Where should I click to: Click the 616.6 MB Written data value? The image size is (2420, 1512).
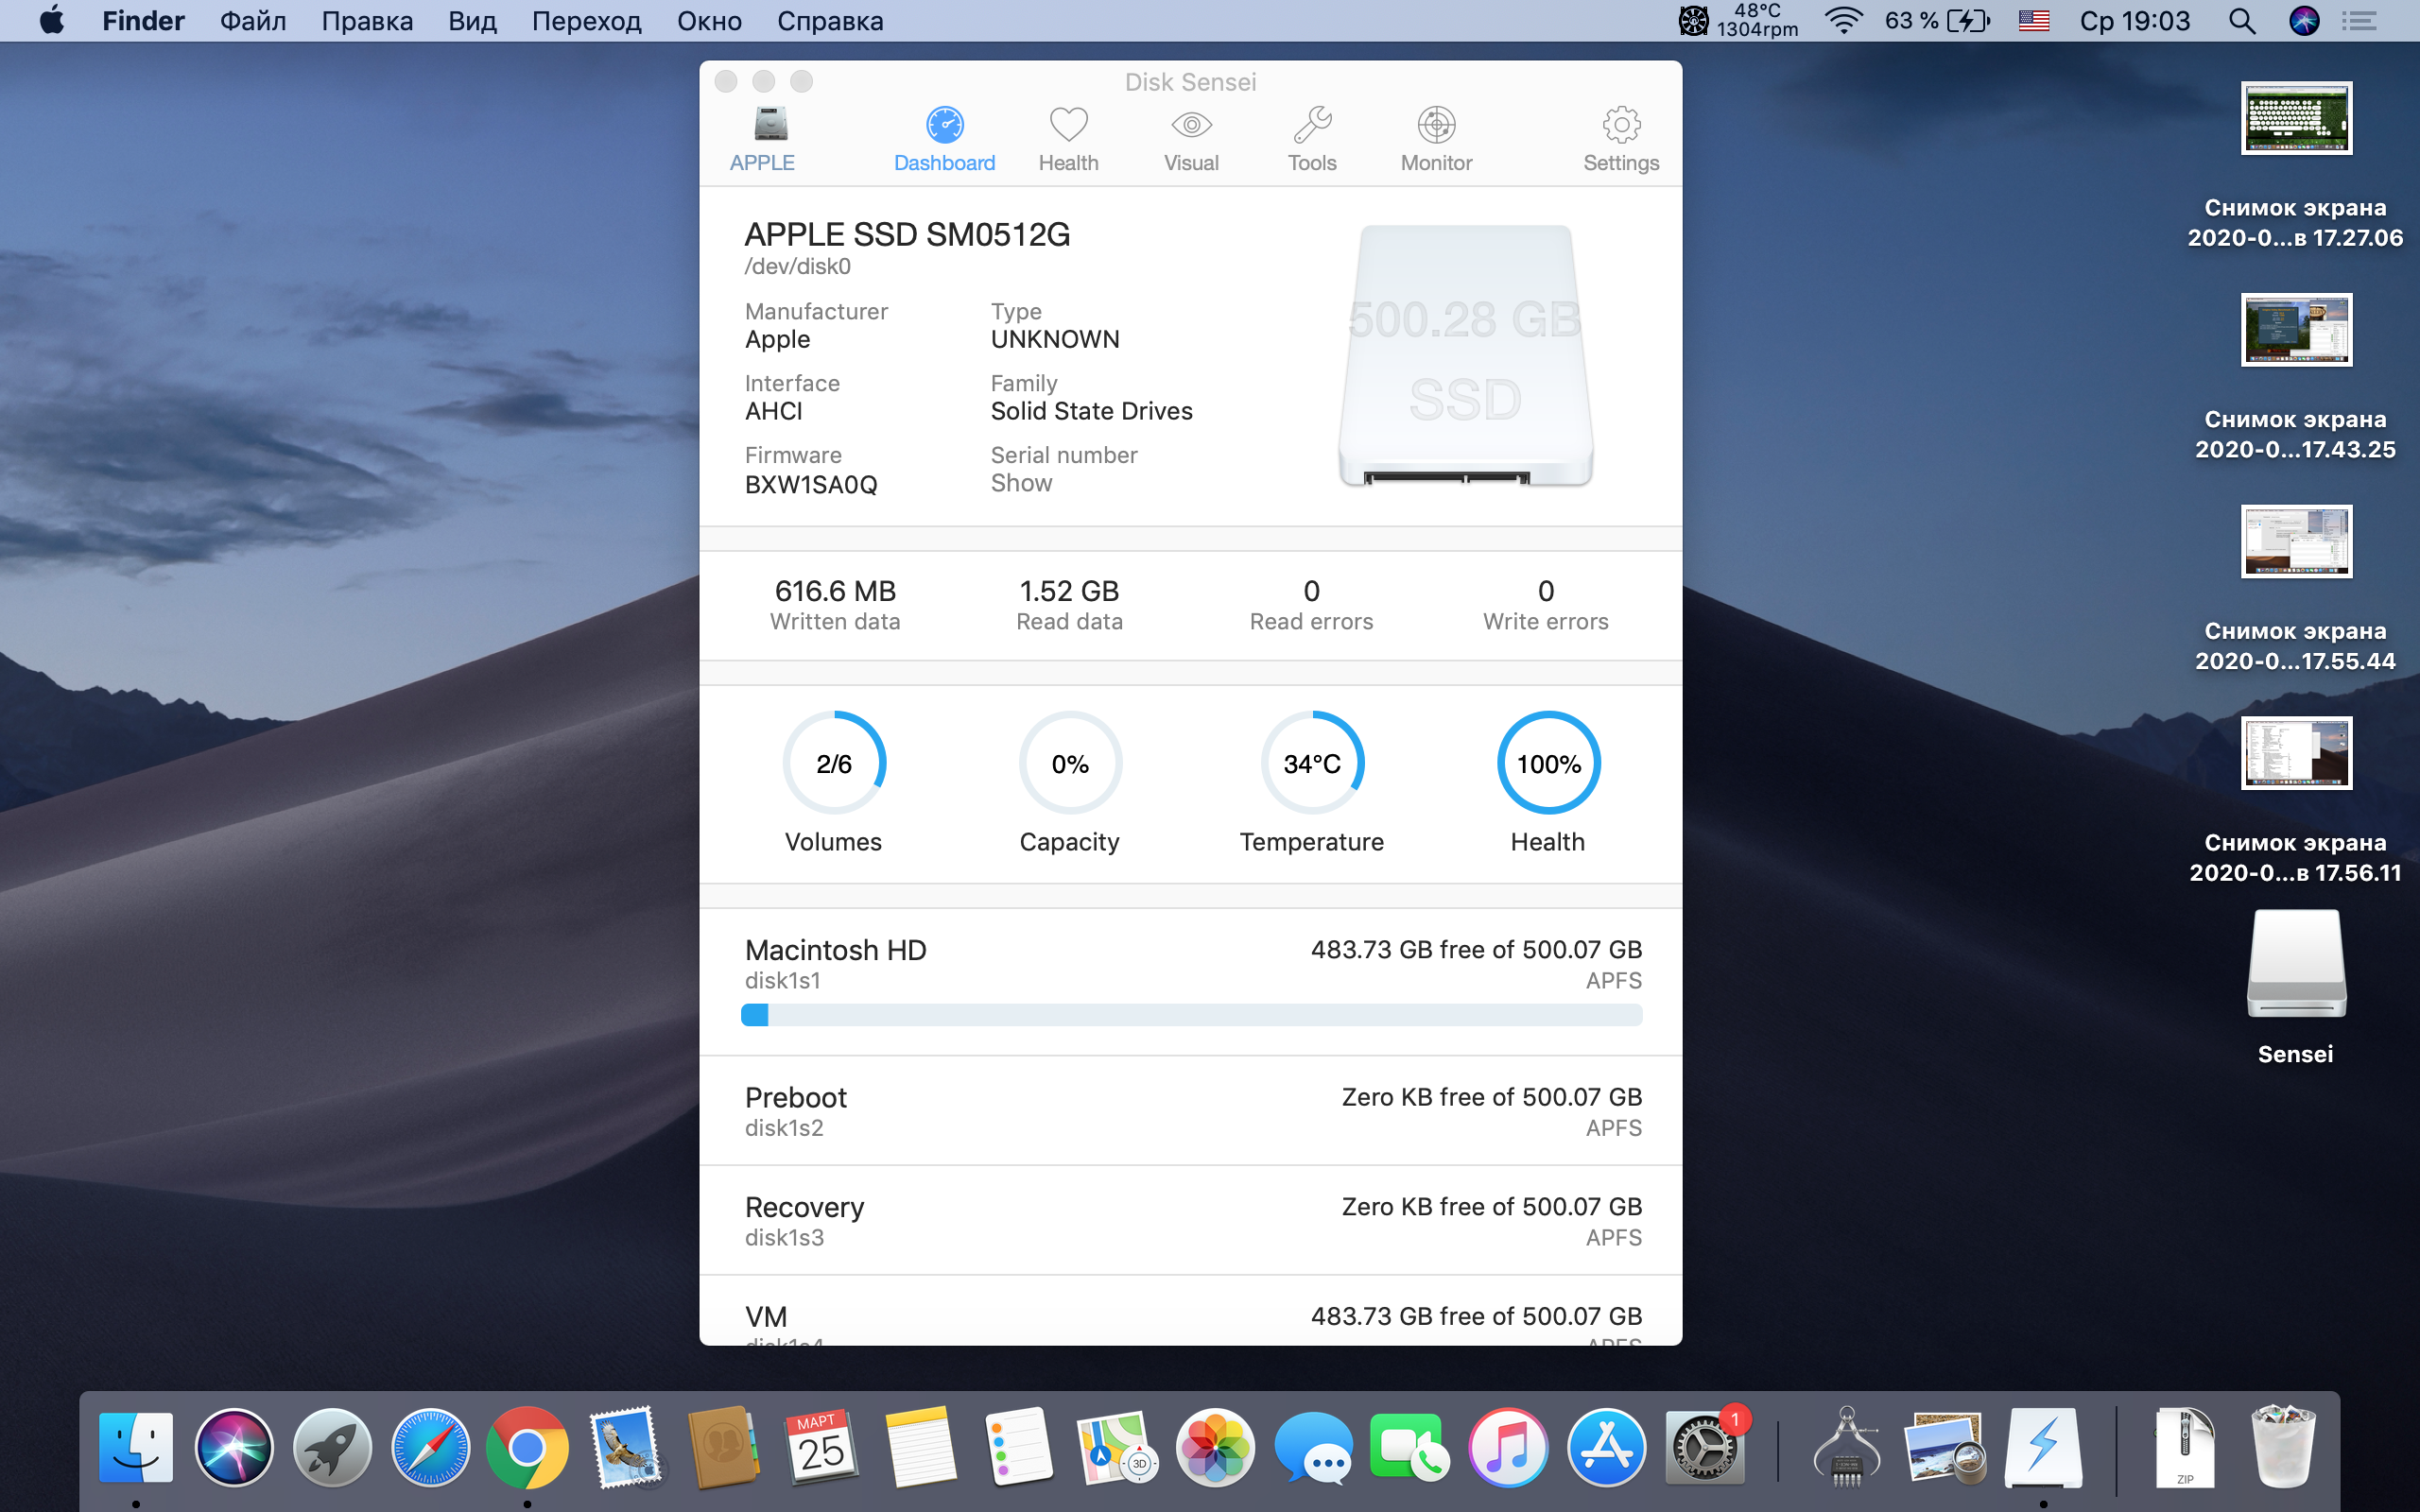pyautogui.click(x=835, y=591)
